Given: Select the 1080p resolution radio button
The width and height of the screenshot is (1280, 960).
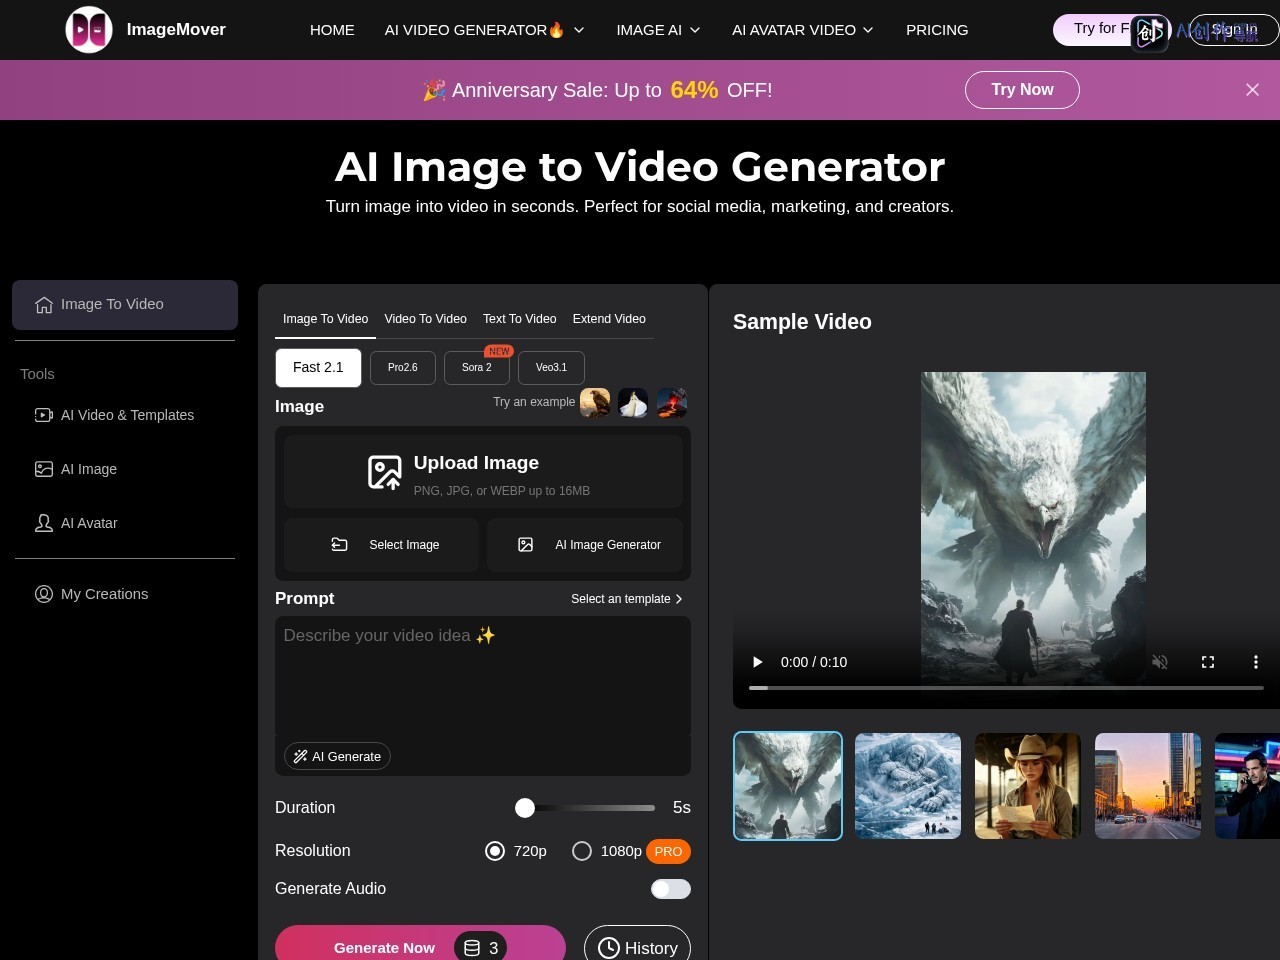Looking at the screenshot, I should point(582,851).
